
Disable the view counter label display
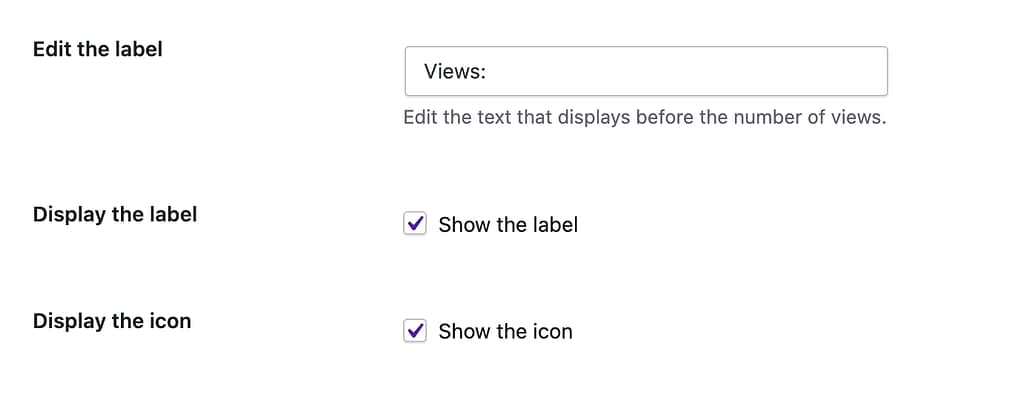point(415,224)
